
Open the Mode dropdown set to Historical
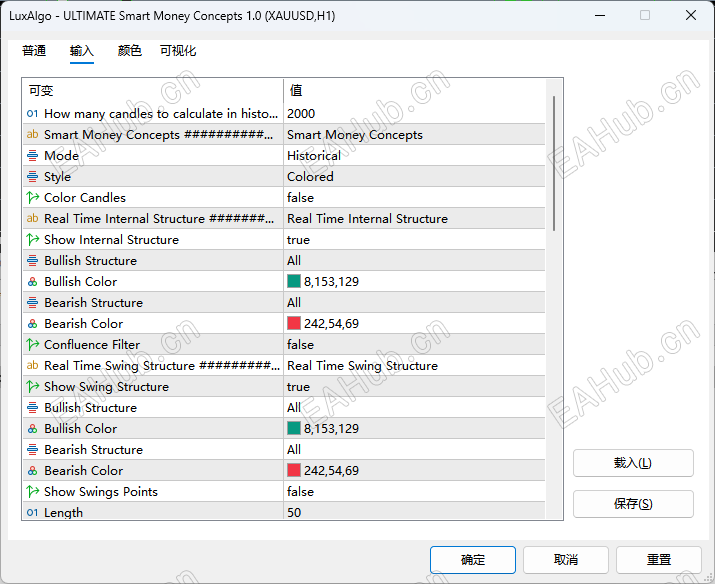pos(414,155)
